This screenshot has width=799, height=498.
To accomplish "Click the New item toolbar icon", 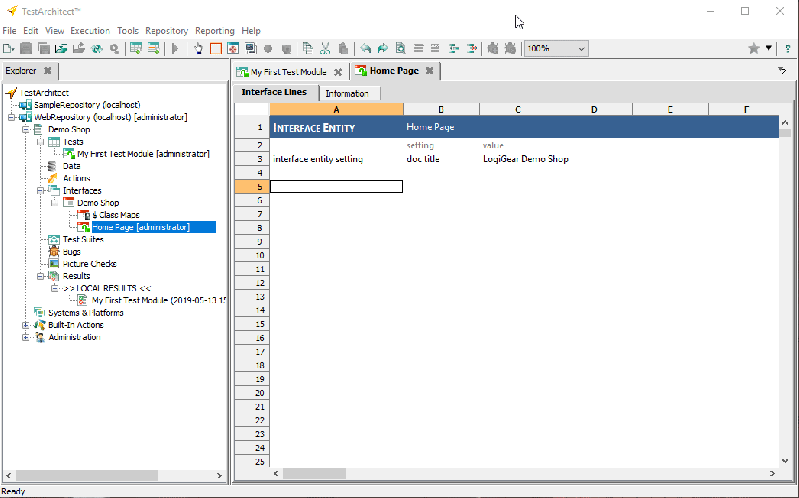I will point(9,48).
